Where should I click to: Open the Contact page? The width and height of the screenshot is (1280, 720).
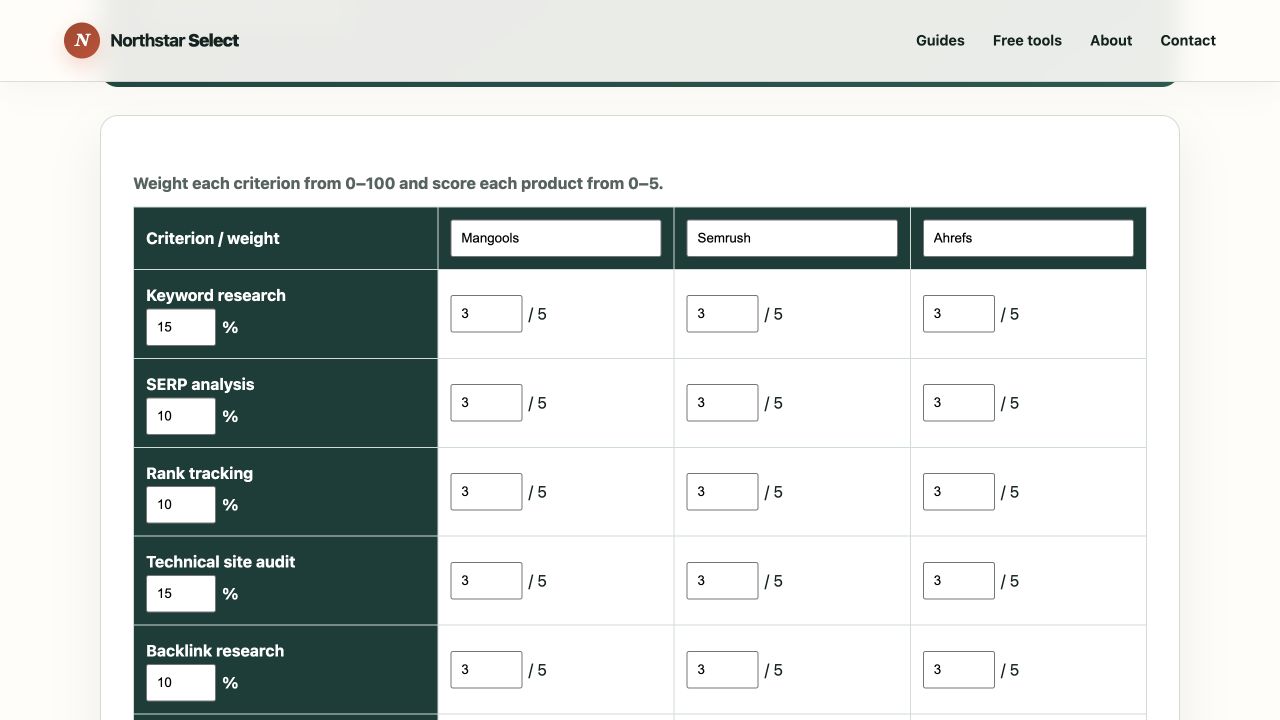1188,40
